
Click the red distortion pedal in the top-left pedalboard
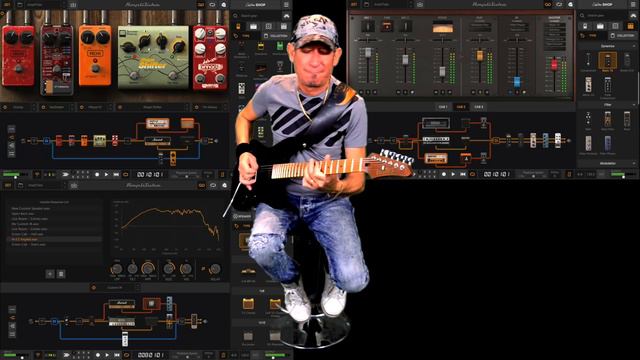[18, 56]
